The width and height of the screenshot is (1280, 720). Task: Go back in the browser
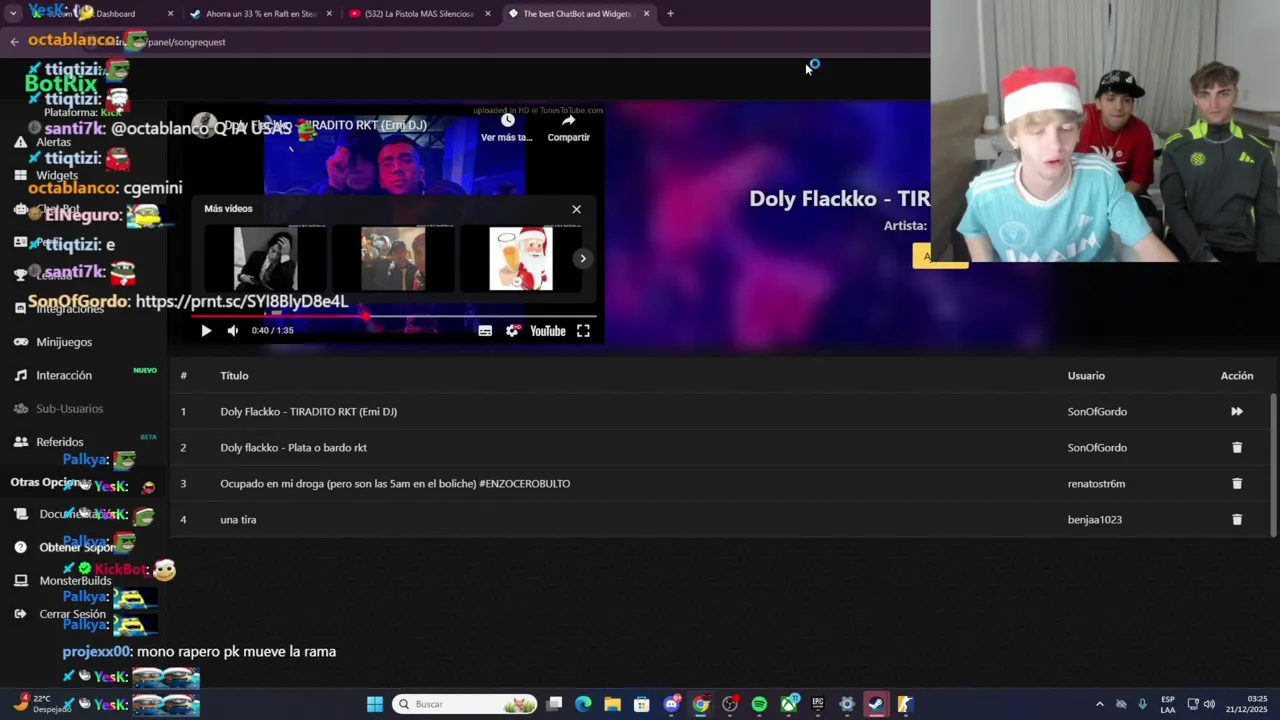pyautogui.click(x=14, y=42)
